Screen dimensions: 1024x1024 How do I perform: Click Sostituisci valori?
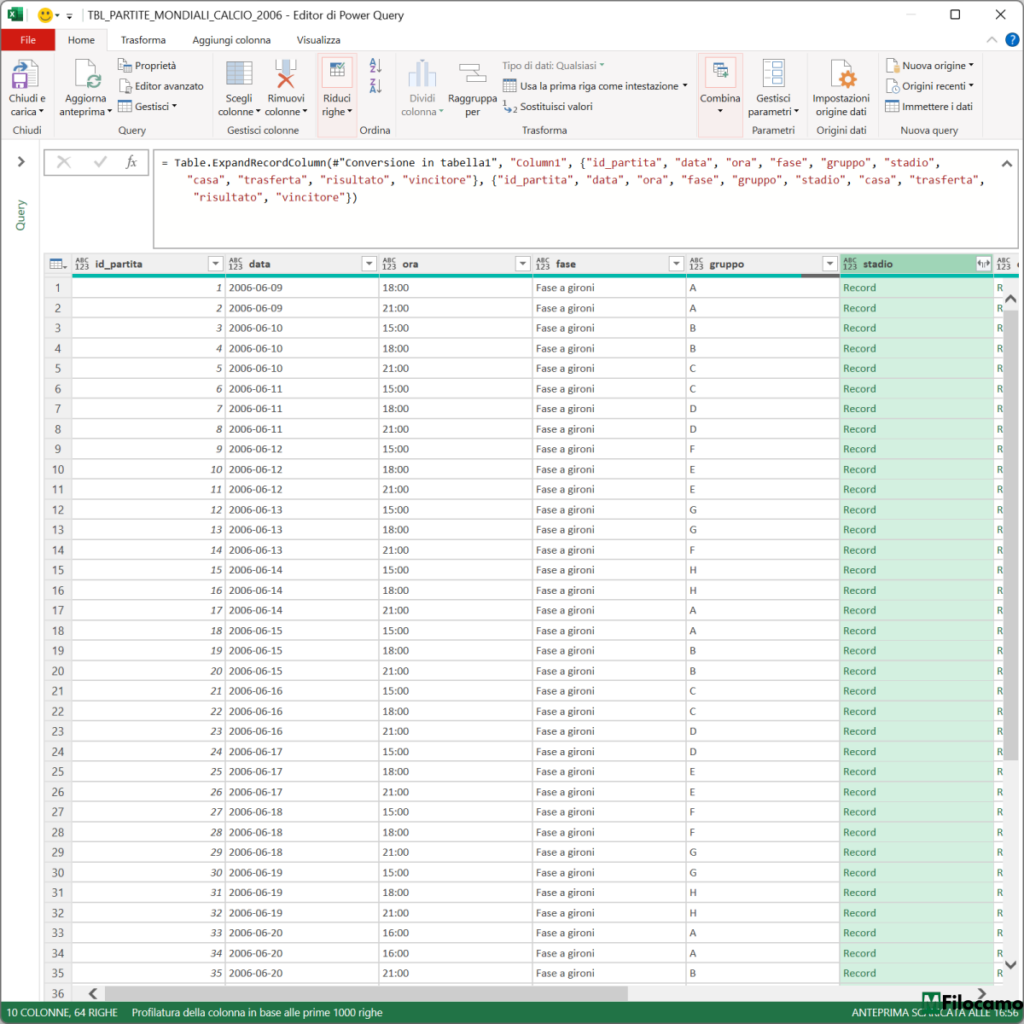(x=548, y=106)
